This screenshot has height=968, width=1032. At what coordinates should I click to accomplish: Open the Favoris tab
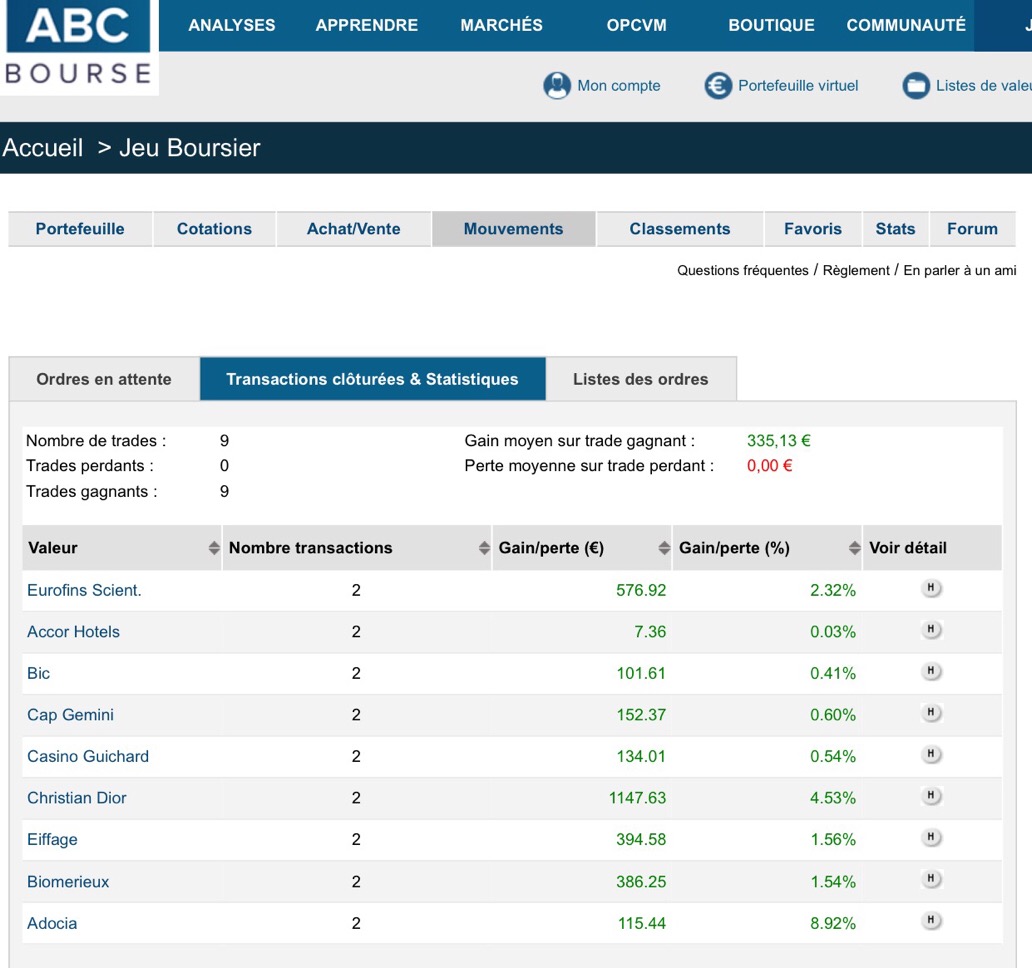pos(813,229)
